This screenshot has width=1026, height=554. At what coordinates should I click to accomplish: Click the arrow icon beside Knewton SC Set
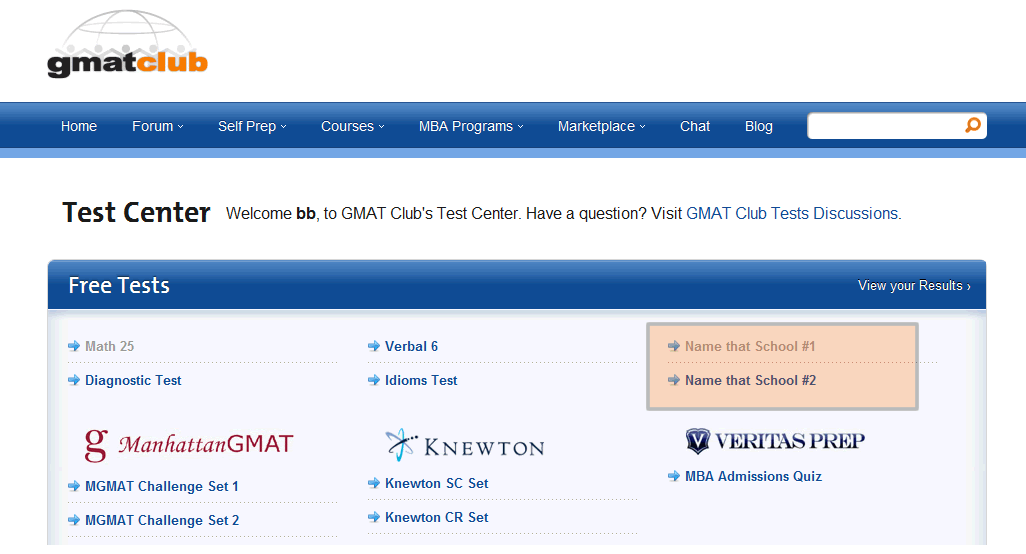pos(374,483)
